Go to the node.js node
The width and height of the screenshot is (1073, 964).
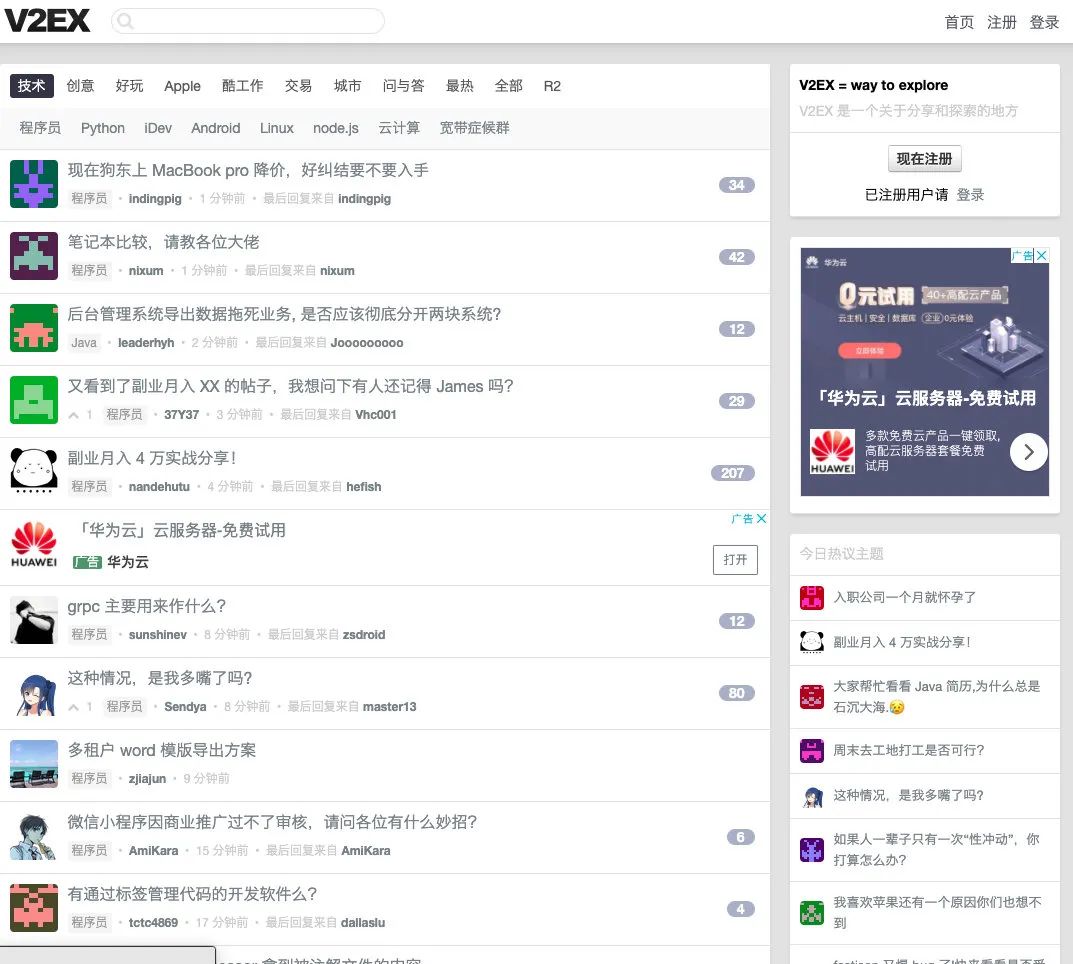[x=335, y=128]
